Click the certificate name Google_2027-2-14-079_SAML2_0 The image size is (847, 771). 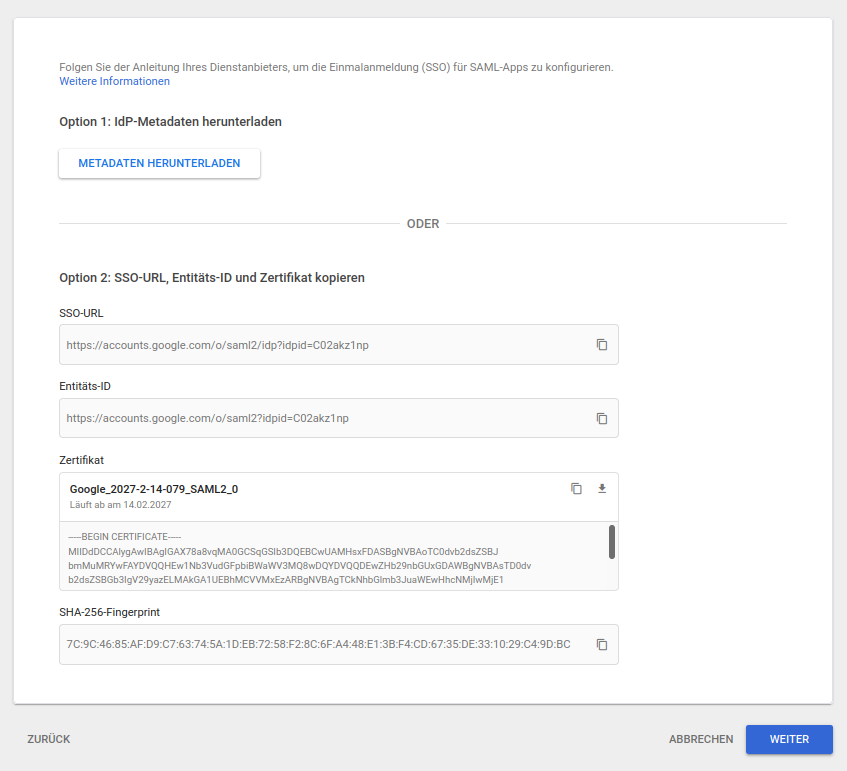(x=154, y=489)
